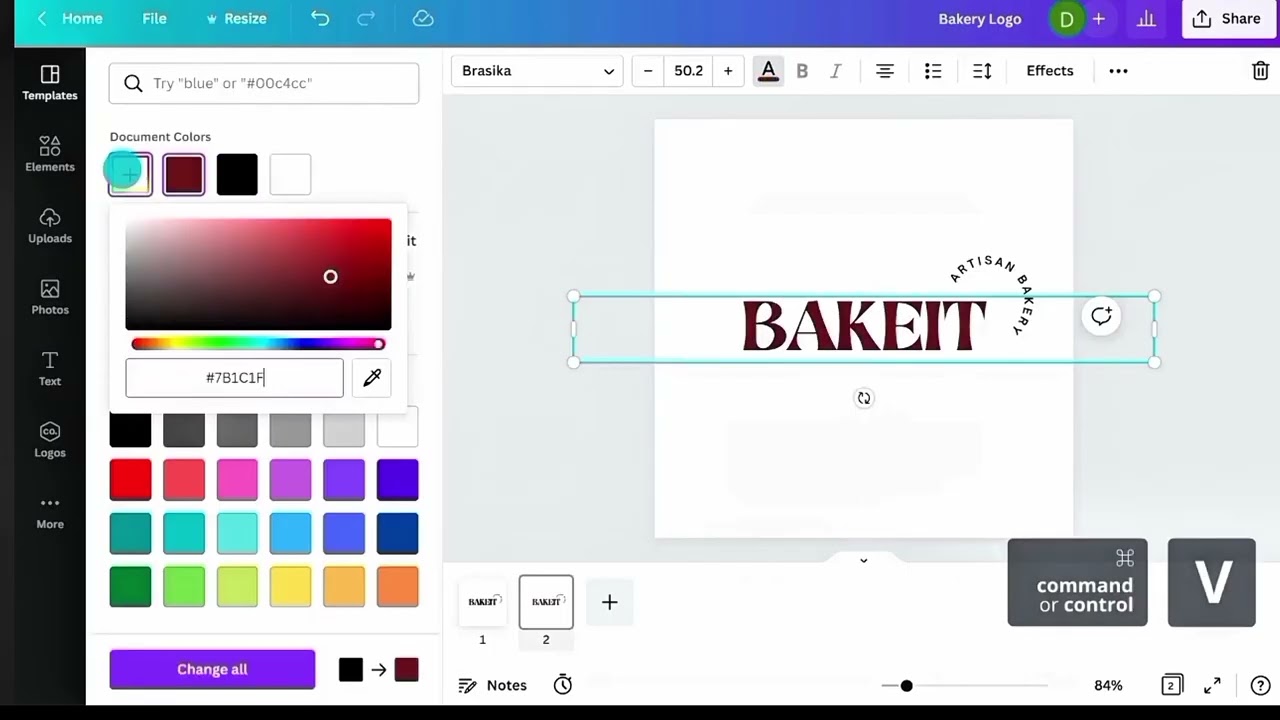Click the Redo arrow
Viewport: 1280px width, 720px height.
tap(366, 18)
